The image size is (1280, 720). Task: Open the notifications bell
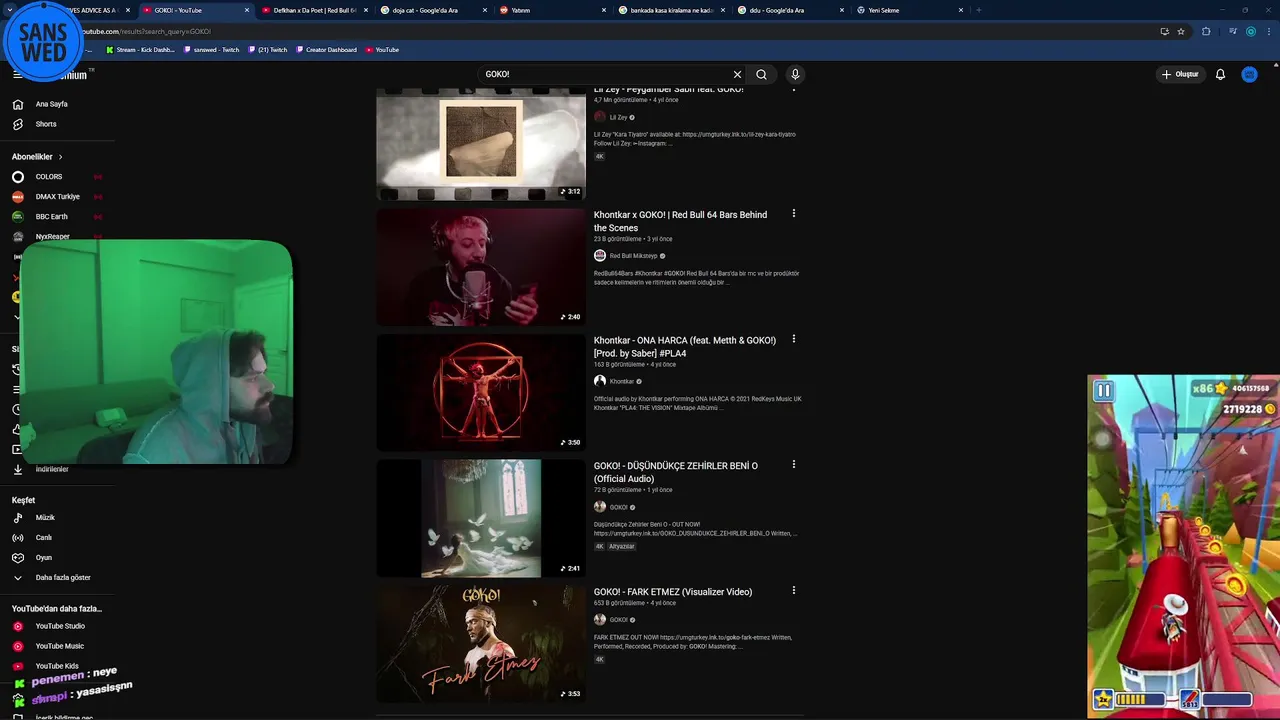(1220, 74)
